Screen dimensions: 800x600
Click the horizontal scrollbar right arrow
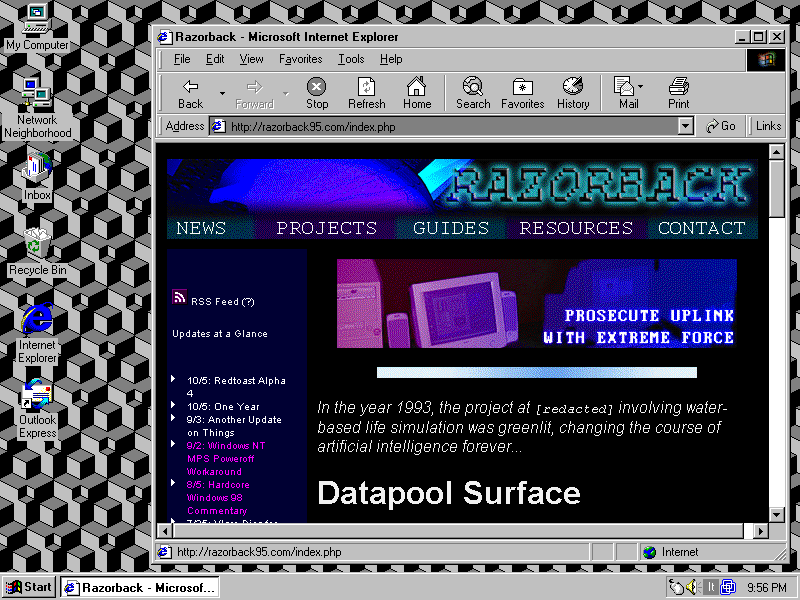coord(761,531)
